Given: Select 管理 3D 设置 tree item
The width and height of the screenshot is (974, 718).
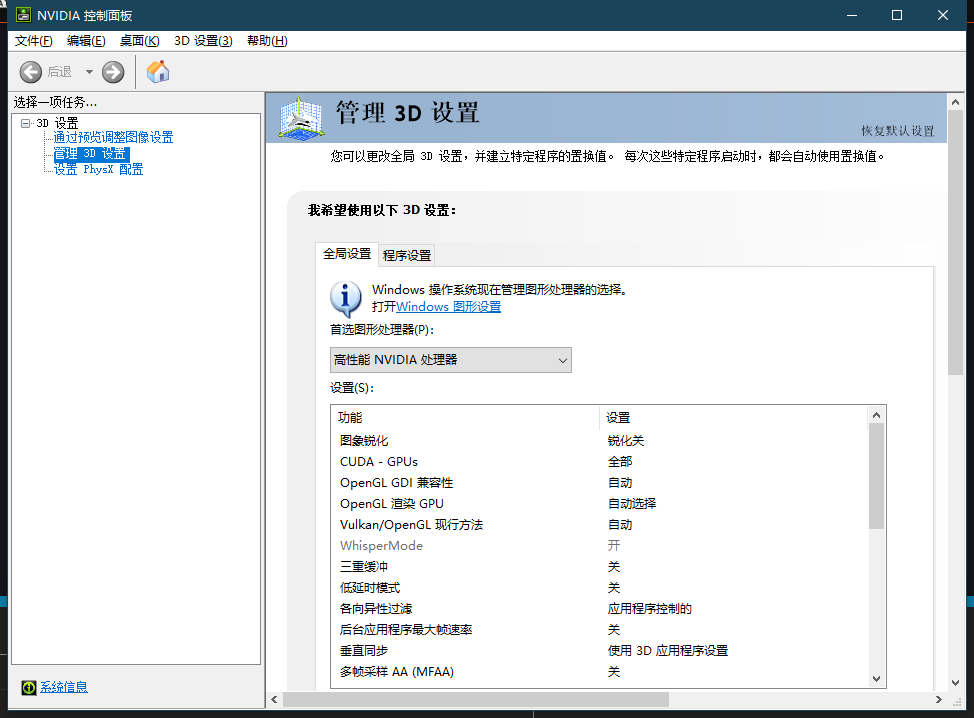Looking at the screenshot, I should click(x=91, y=153).
